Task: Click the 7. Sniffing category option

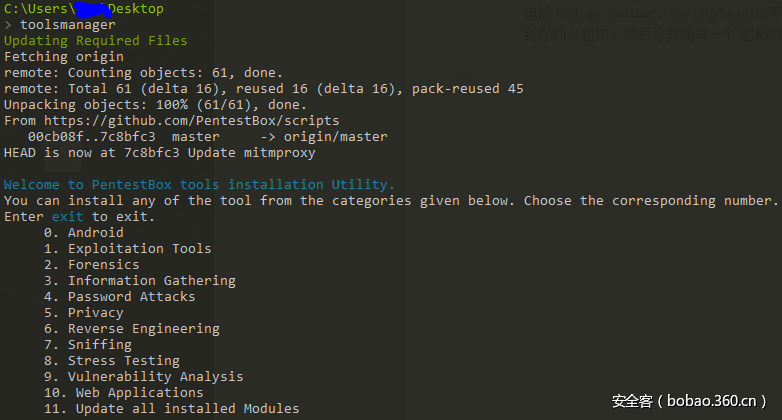Action: pos(88,345)
